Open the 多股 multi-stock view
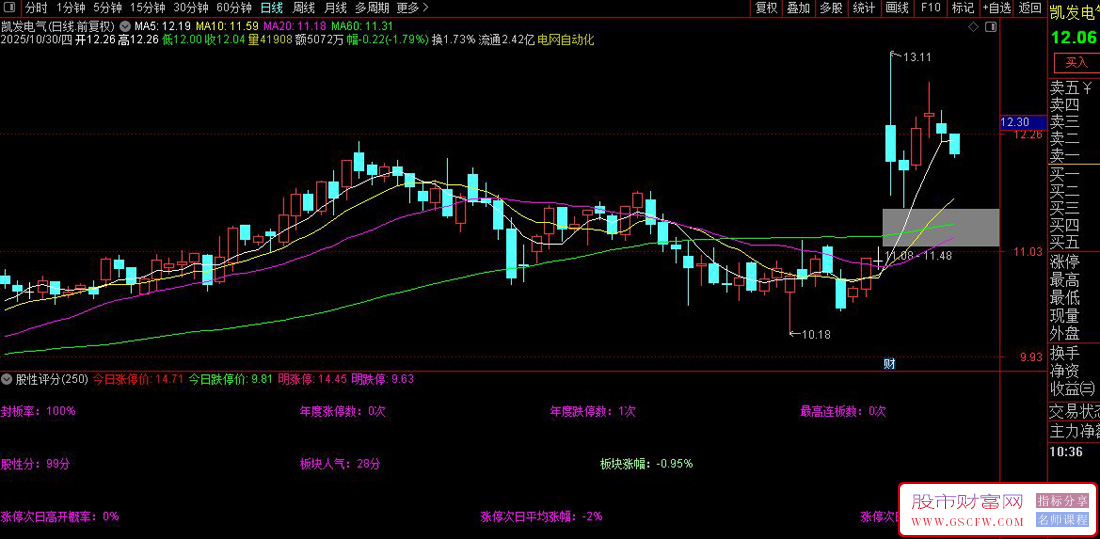 pos(831,8)
